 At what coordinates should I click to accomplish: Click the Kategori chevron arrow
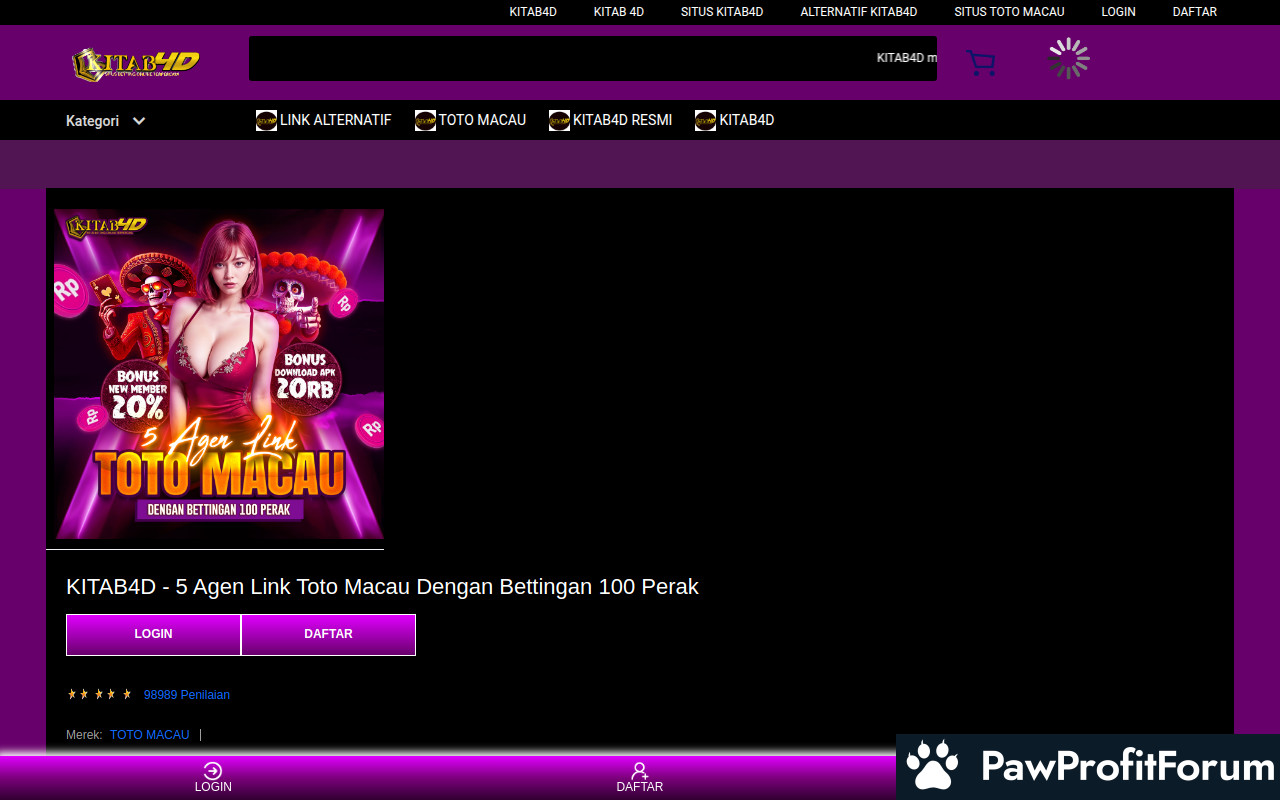139,121
